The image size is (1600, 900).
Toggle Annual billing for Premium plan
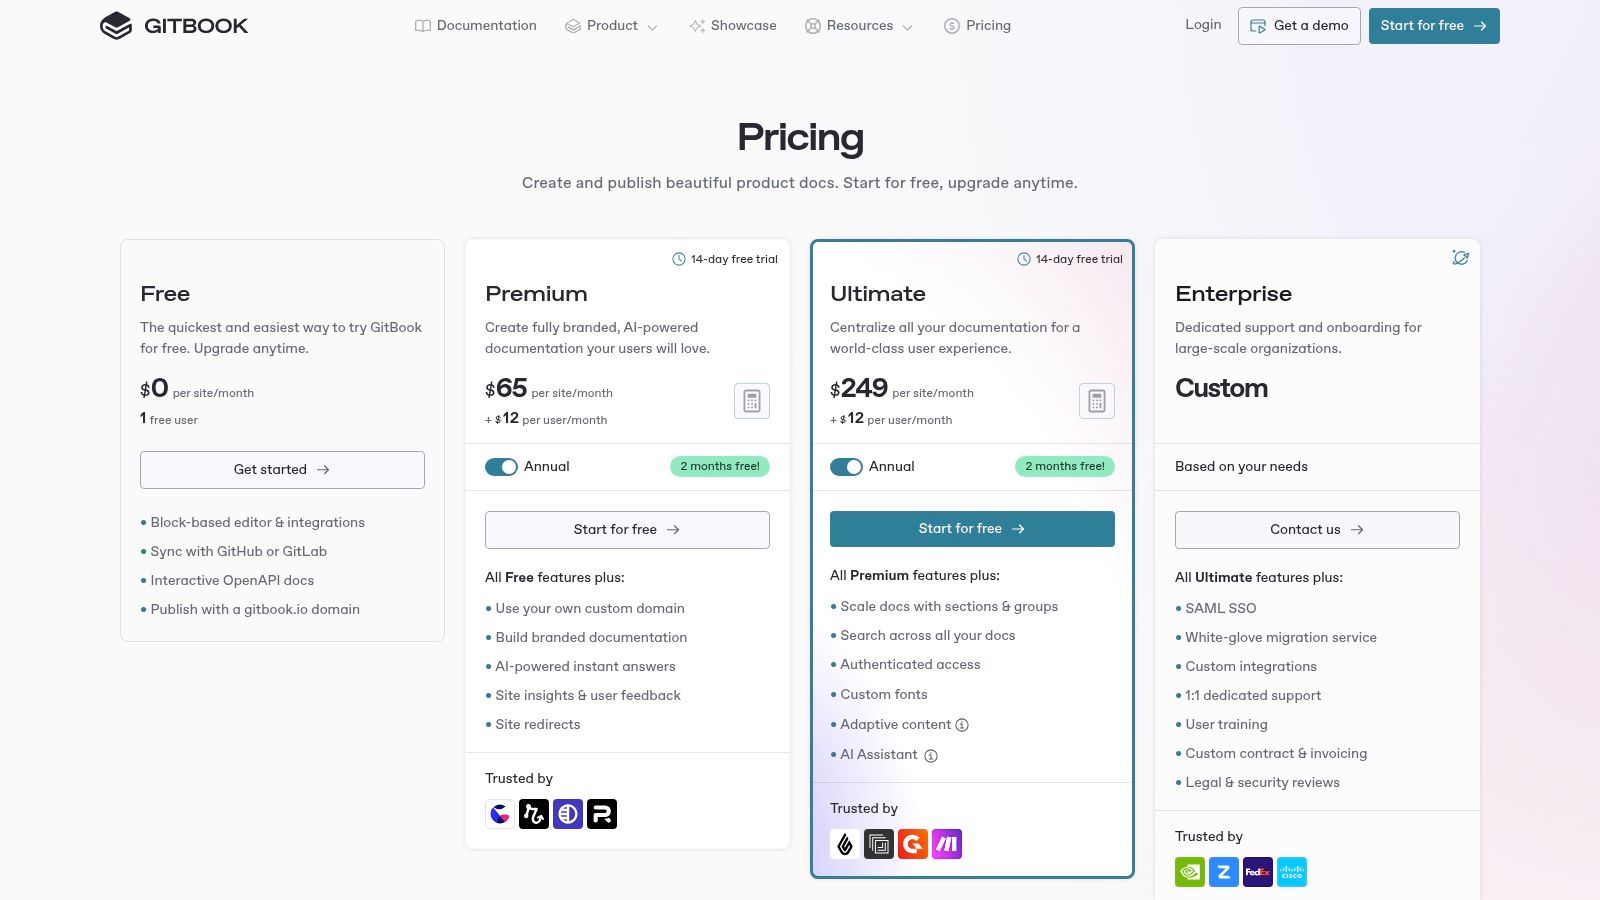501,467
